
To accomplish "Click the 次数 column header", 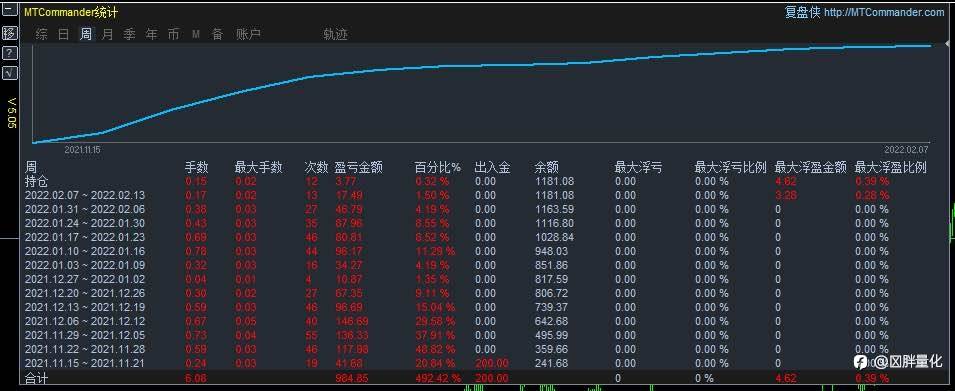I will pos(317,167).
